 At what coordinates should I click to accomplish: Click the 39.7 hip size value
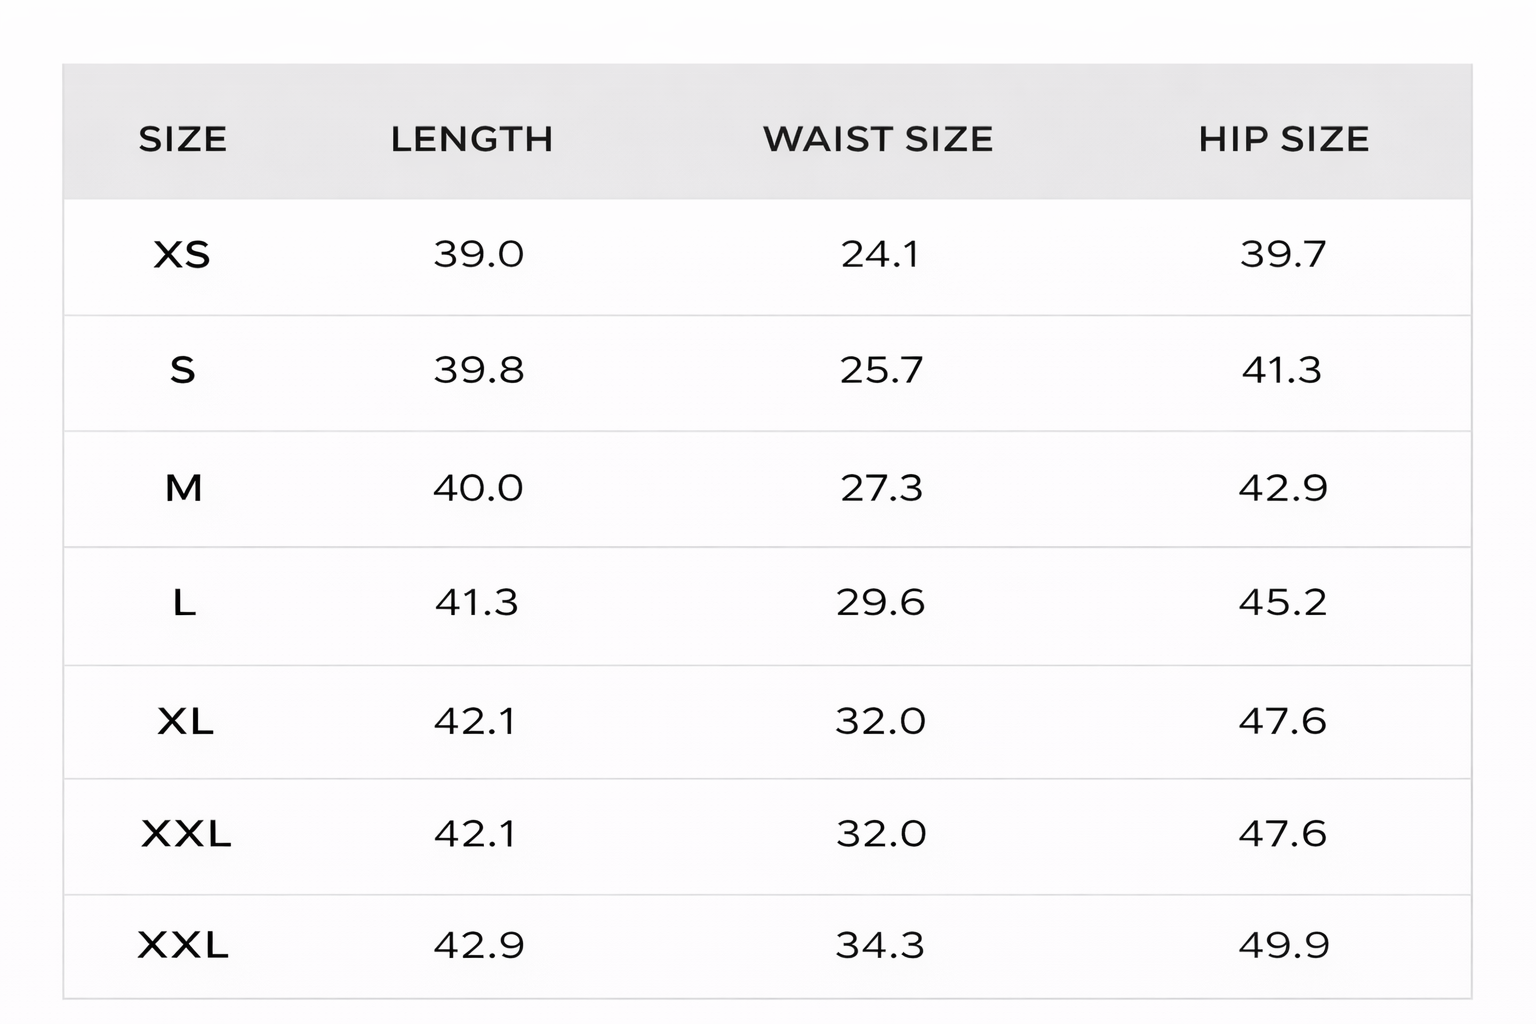coord(1283,255)
